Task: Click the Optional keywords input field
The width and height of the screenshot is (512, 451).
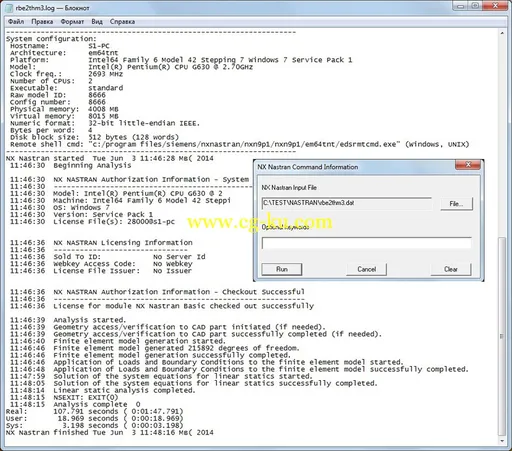Action: 367,243
